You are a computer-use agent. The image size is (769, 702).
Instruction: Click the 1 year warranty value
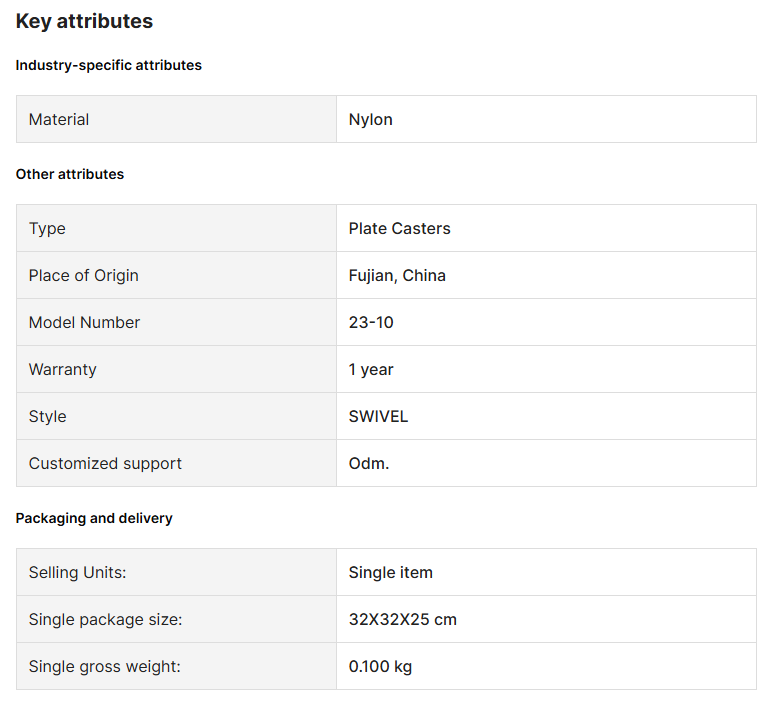(371, 369)
